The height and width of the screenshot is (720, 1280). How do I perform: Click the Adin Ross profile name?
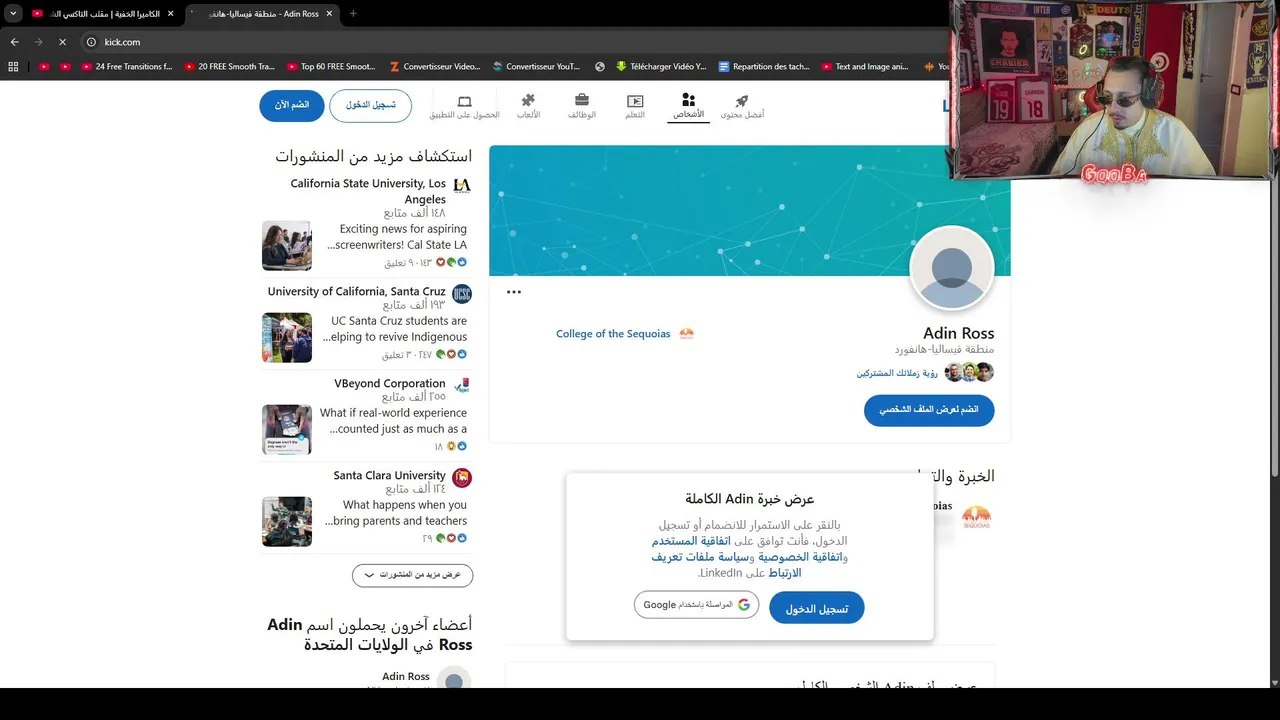click(958, 333)
